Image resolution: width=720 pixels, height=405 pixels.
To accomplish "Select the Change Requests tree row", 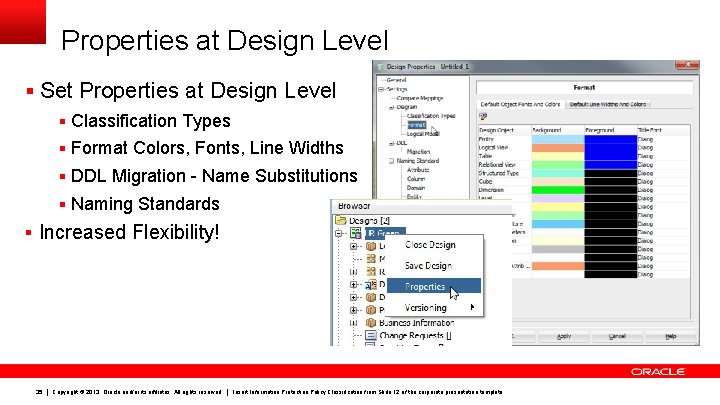I will [410, 335].
